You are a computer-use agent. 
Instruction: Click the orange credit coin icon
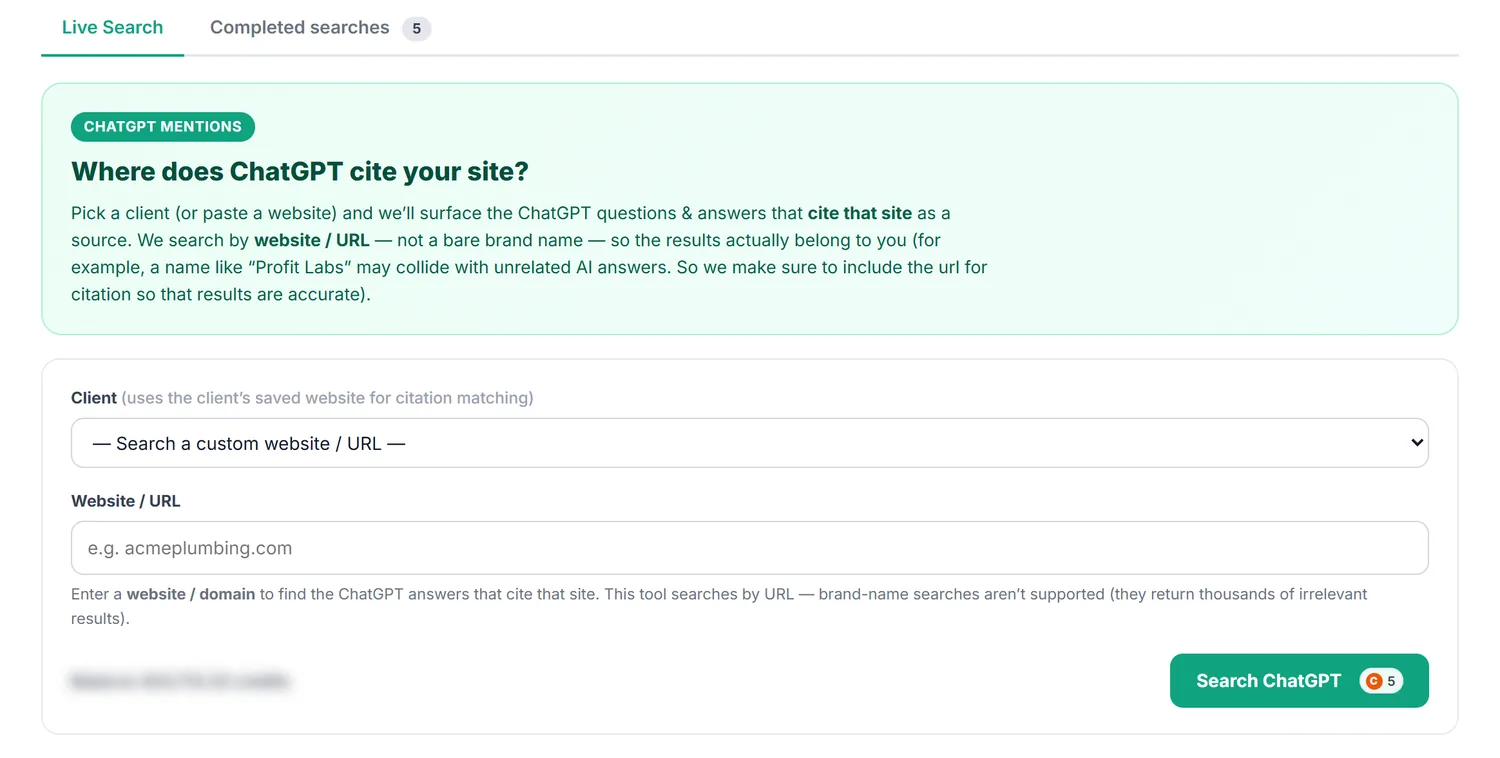tap(1374, 681)
